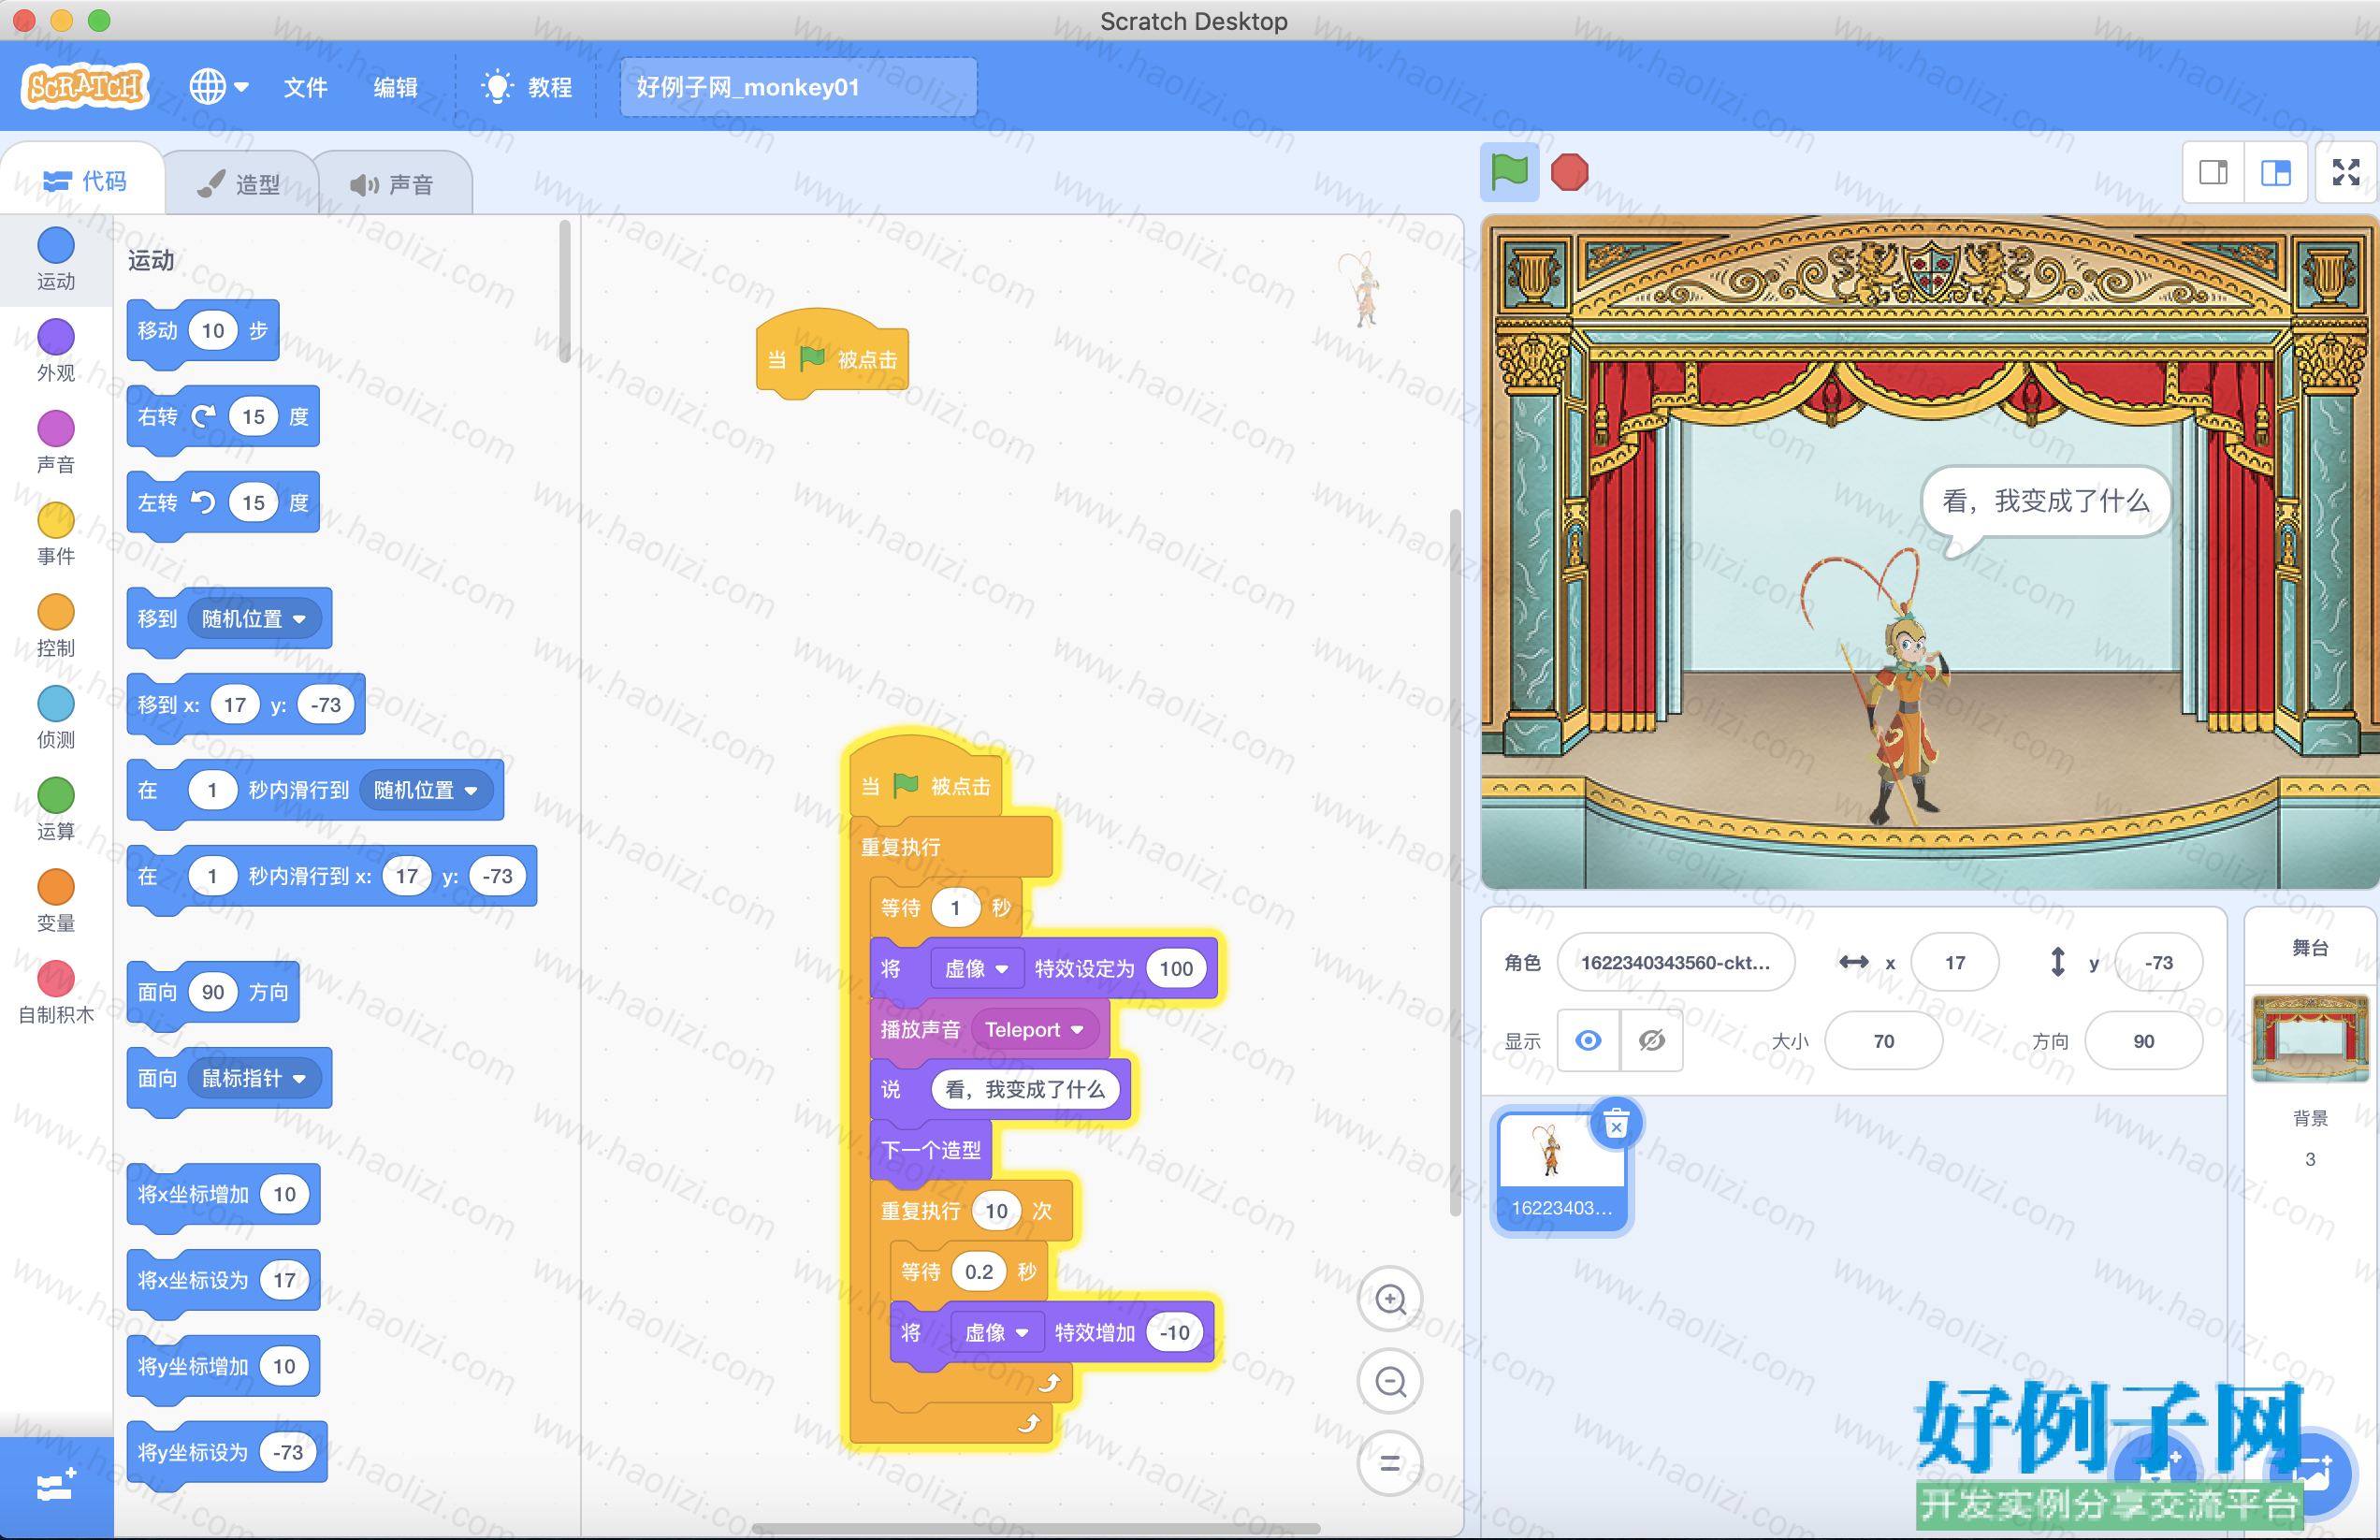The width and height of the screenshot is (2380, 1540).
Task: Click the 移动 10 步 block
Action: pyautogui.click(x=158, y=331)
